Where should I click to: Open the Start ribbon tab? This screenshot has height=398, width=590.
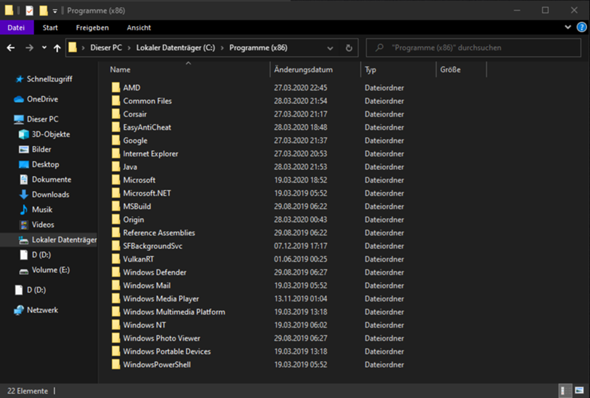50,27
